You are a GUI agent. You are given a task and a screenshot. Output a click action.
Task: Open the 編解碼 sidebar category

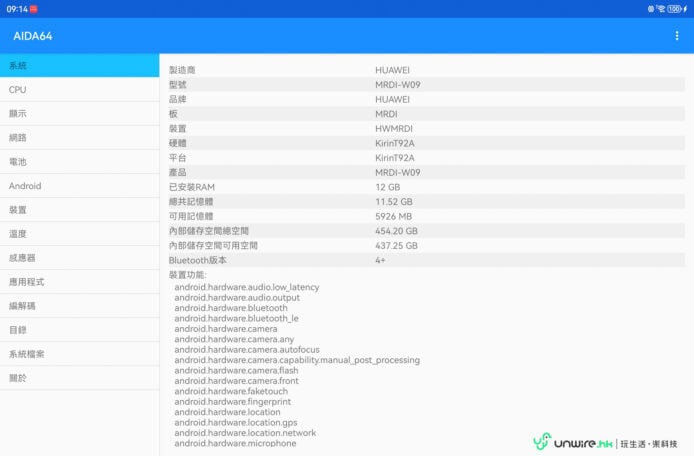click(x=80, y=306)
